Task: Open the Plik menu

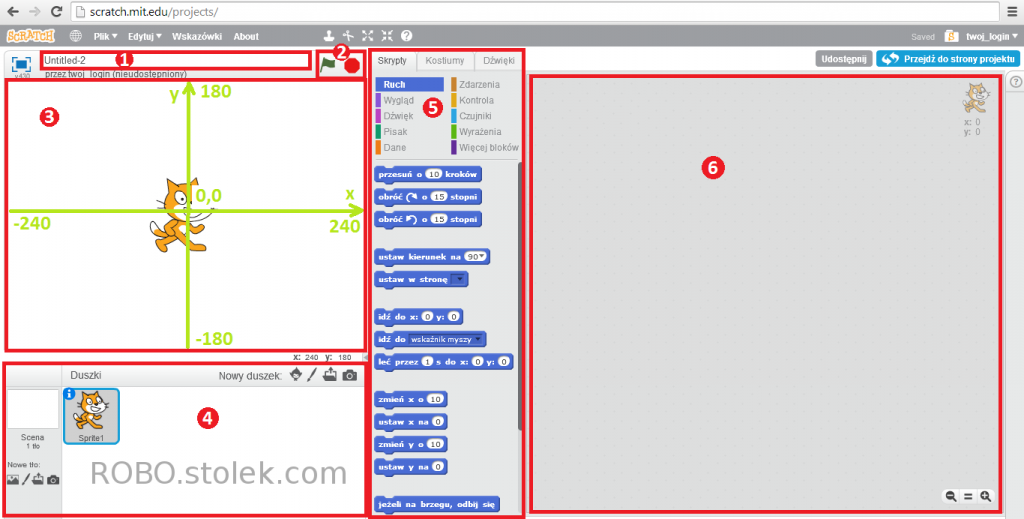Action: pyautogui.click(x=105, y=36)
